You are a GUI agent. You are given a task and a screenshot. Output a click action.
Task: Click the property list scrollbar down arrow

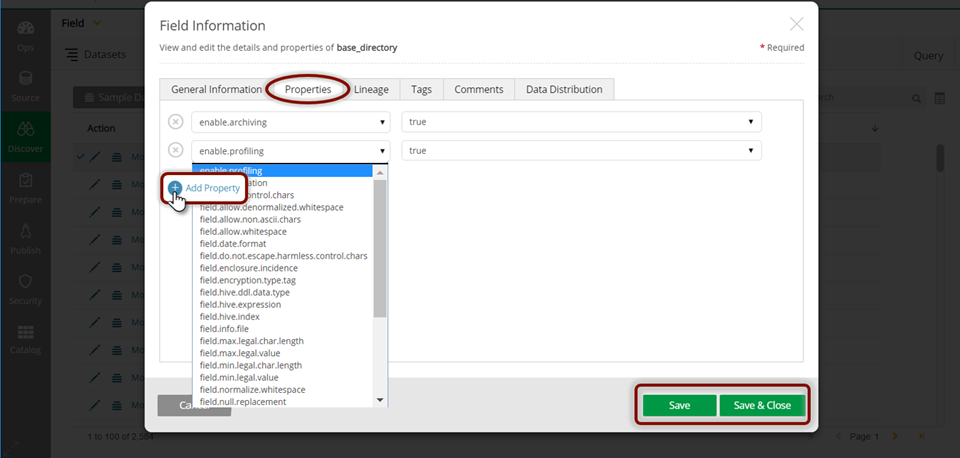[380, 400]
